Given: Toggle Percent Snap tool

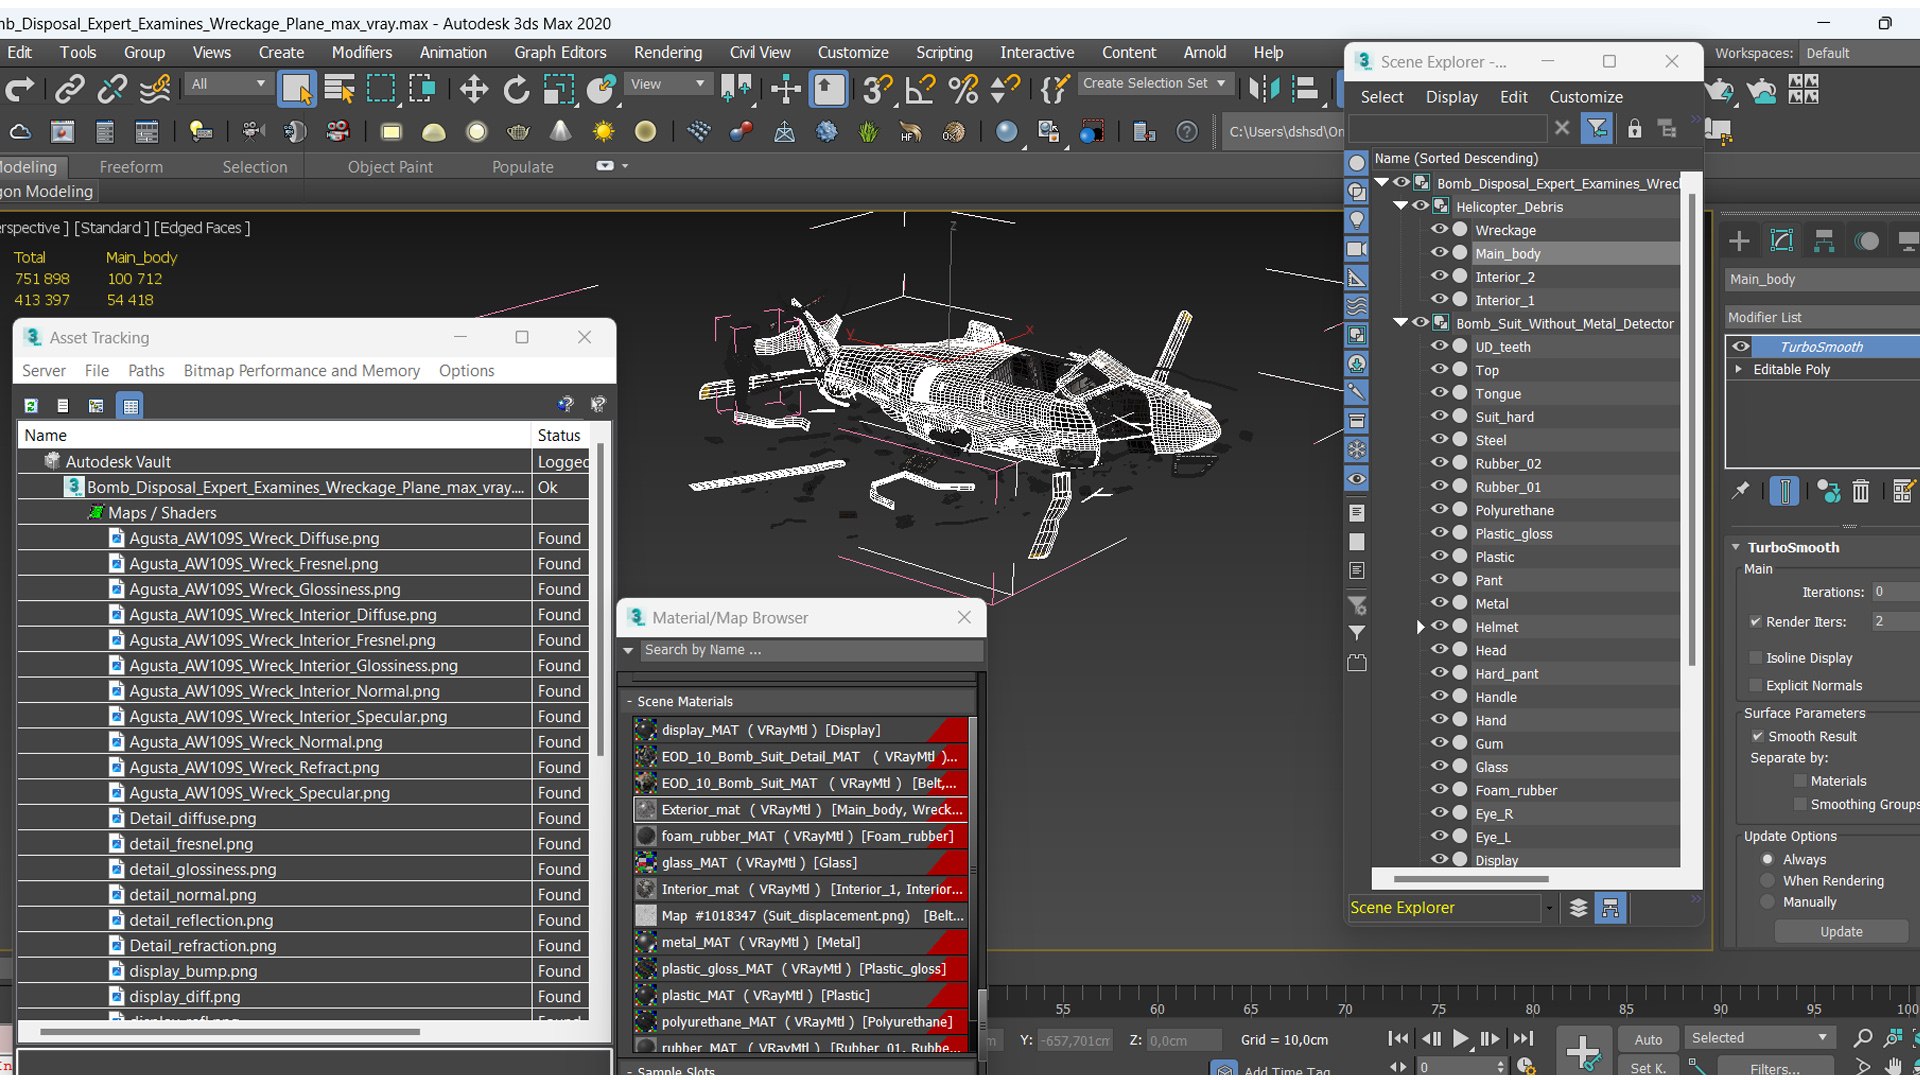Looking at the screenshot, I should [963, 90].
